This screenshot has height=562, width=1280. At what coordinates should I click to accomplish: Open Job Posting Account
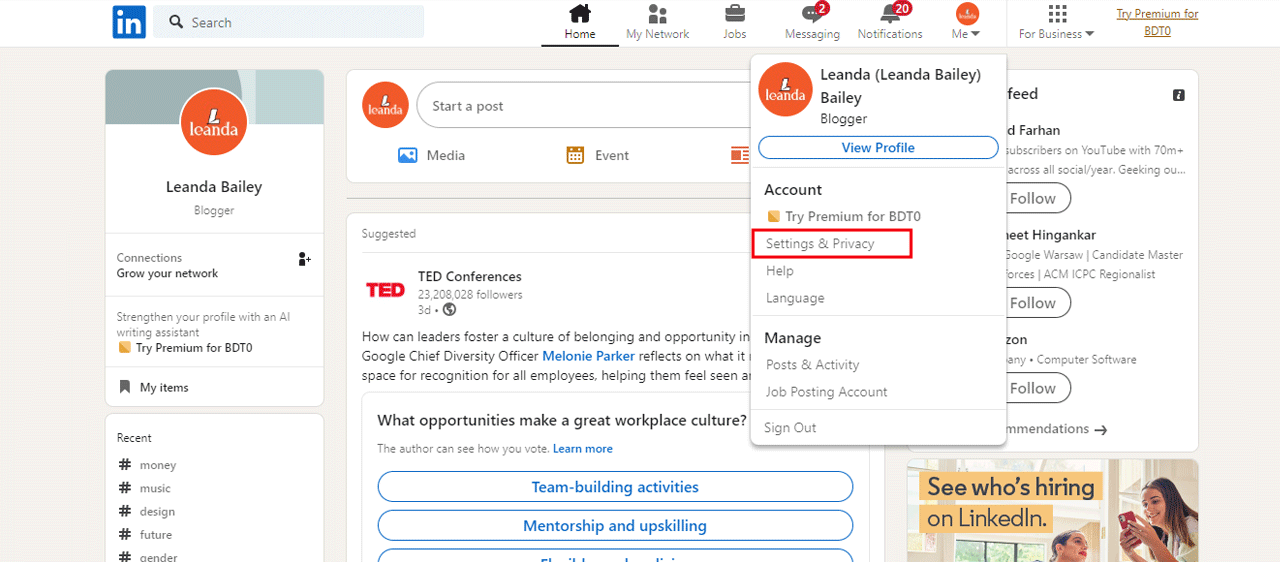tap(826, 392)
